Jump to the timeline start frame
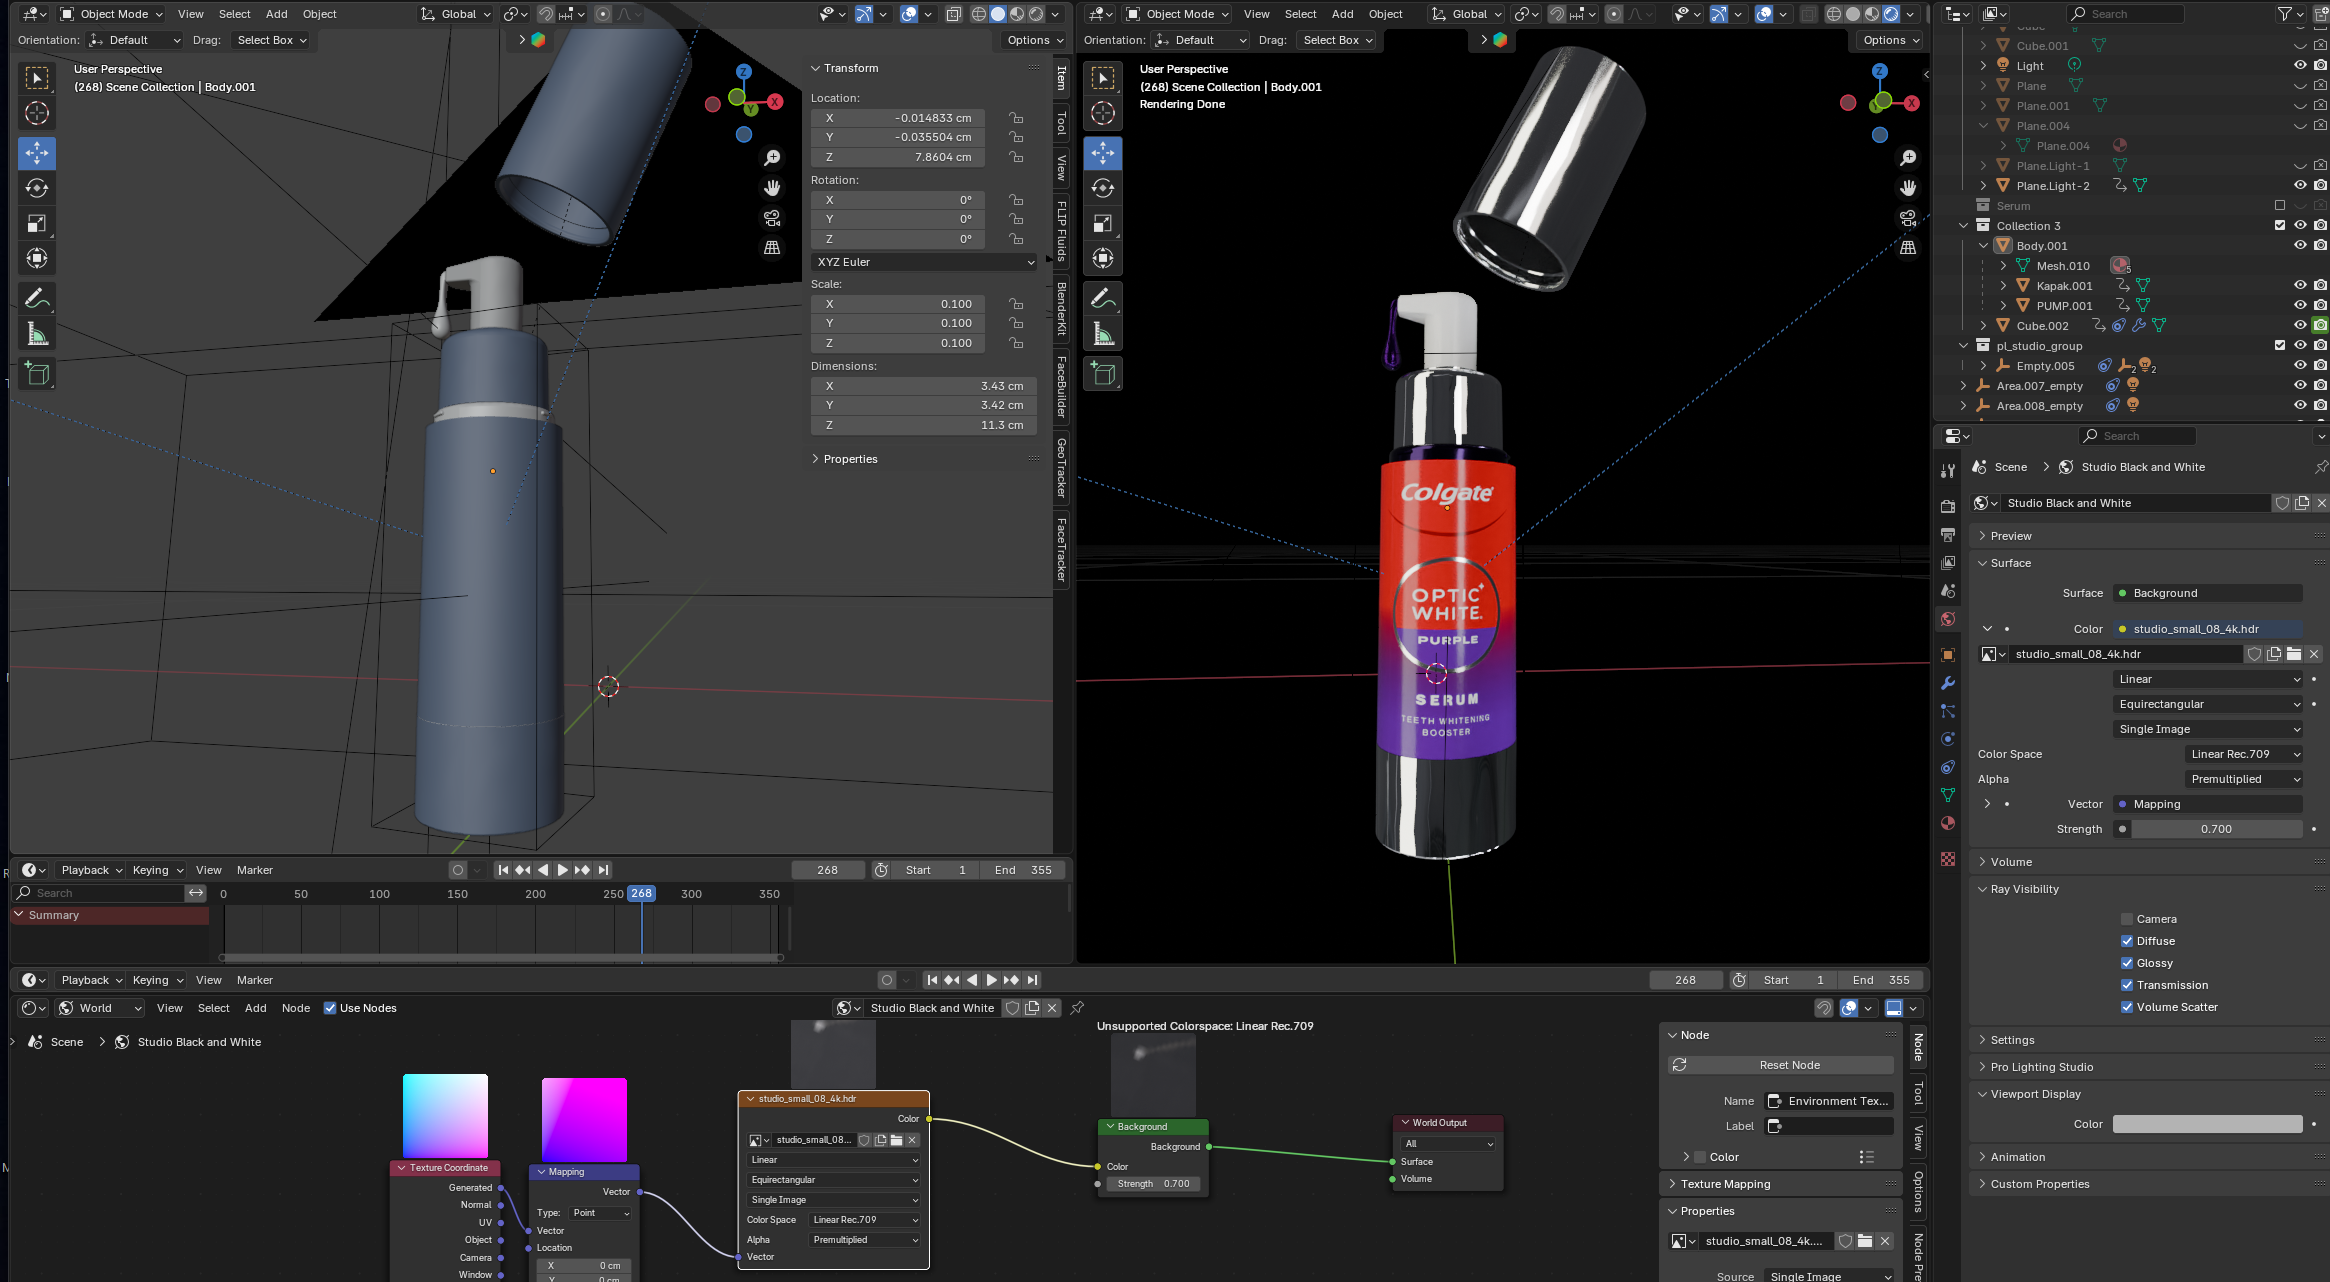2330x1282 pixels. 503,870
